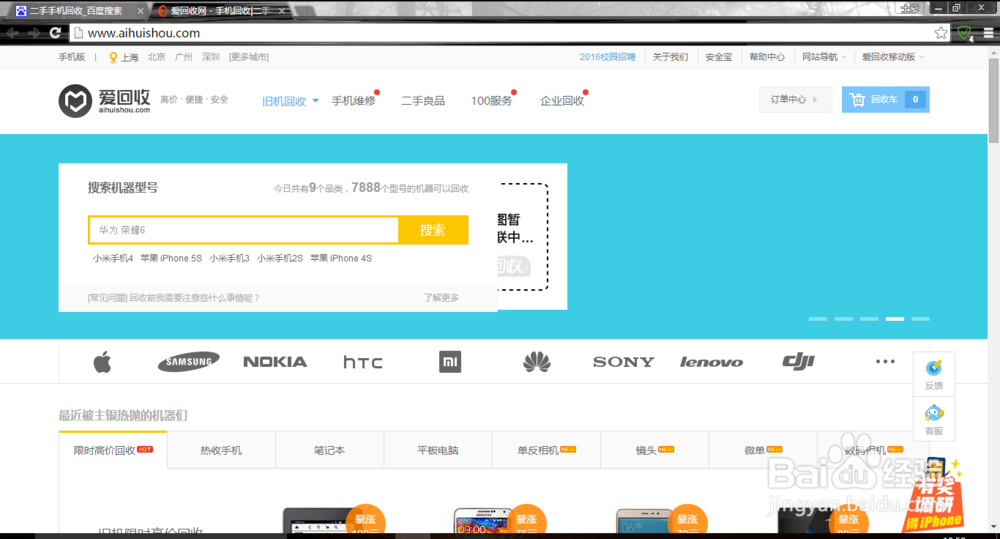Viewport: 1000px width, 539px height.
Task: Click the 回收车 cart button
Action: click(x=885, y=100)
